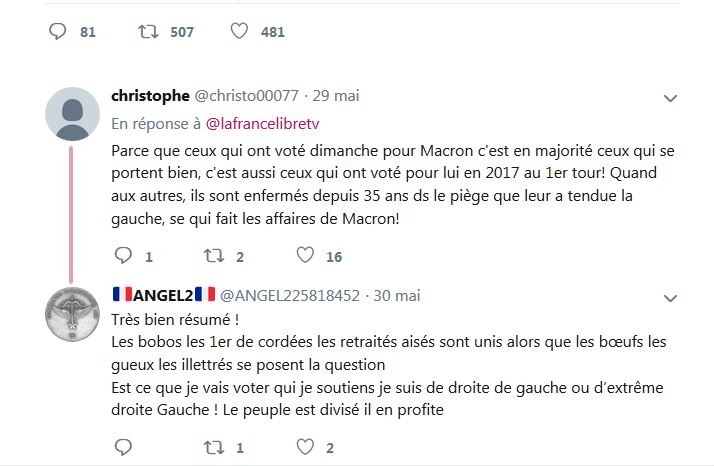The height and width of the screenshot is (466, 714).
Task: Open ANGEL2's profile by display name
Action: point(164,295)
